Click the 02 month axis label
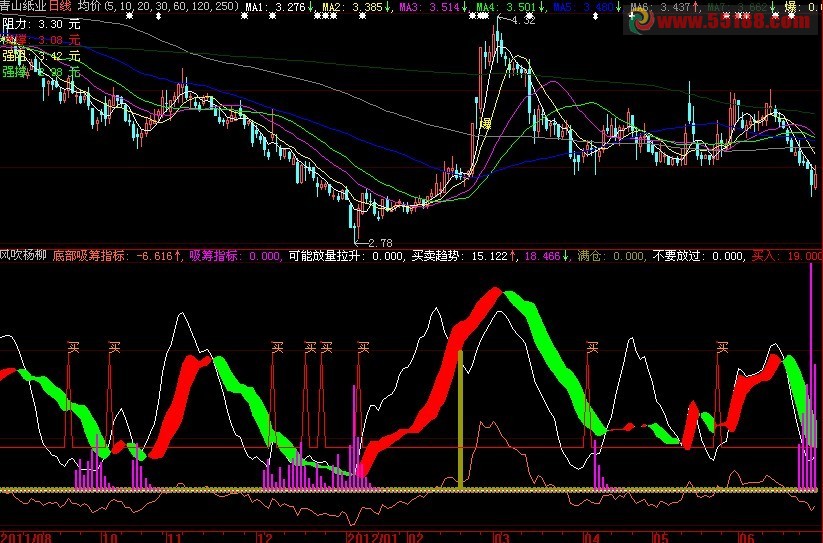 click(415, 537)
